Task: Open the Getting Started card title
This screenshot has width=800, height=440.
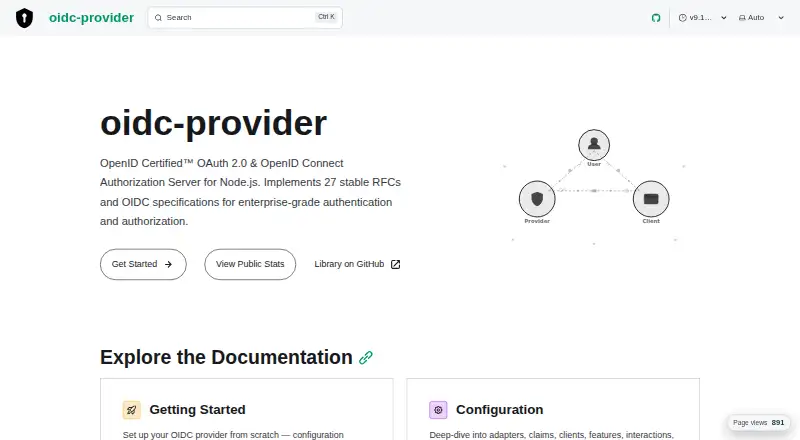Action: [197, 410]
